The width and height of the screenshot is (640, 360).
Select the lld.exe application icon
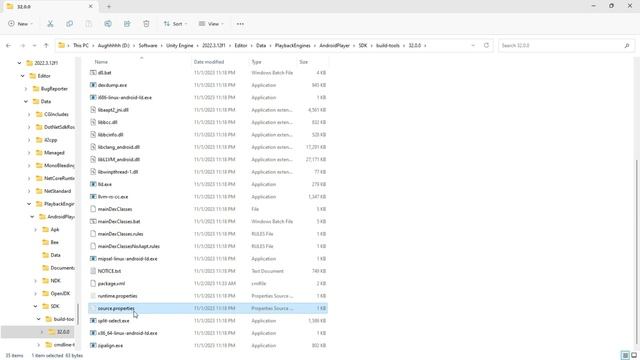coord(93,184)
